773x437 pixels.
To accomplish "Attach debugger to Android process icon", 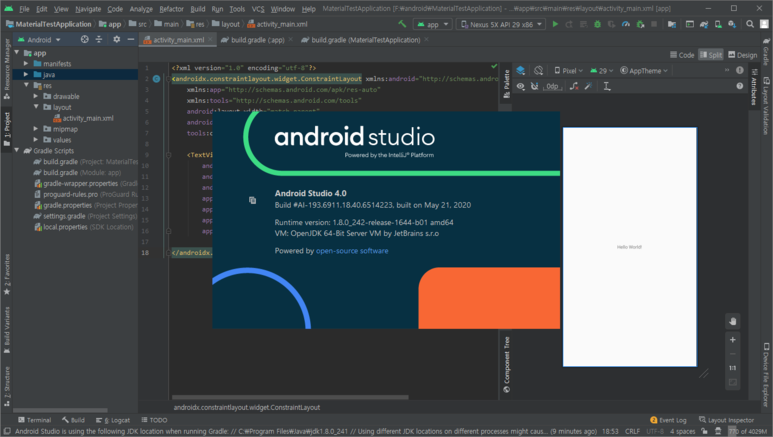I will coord(640,24).
